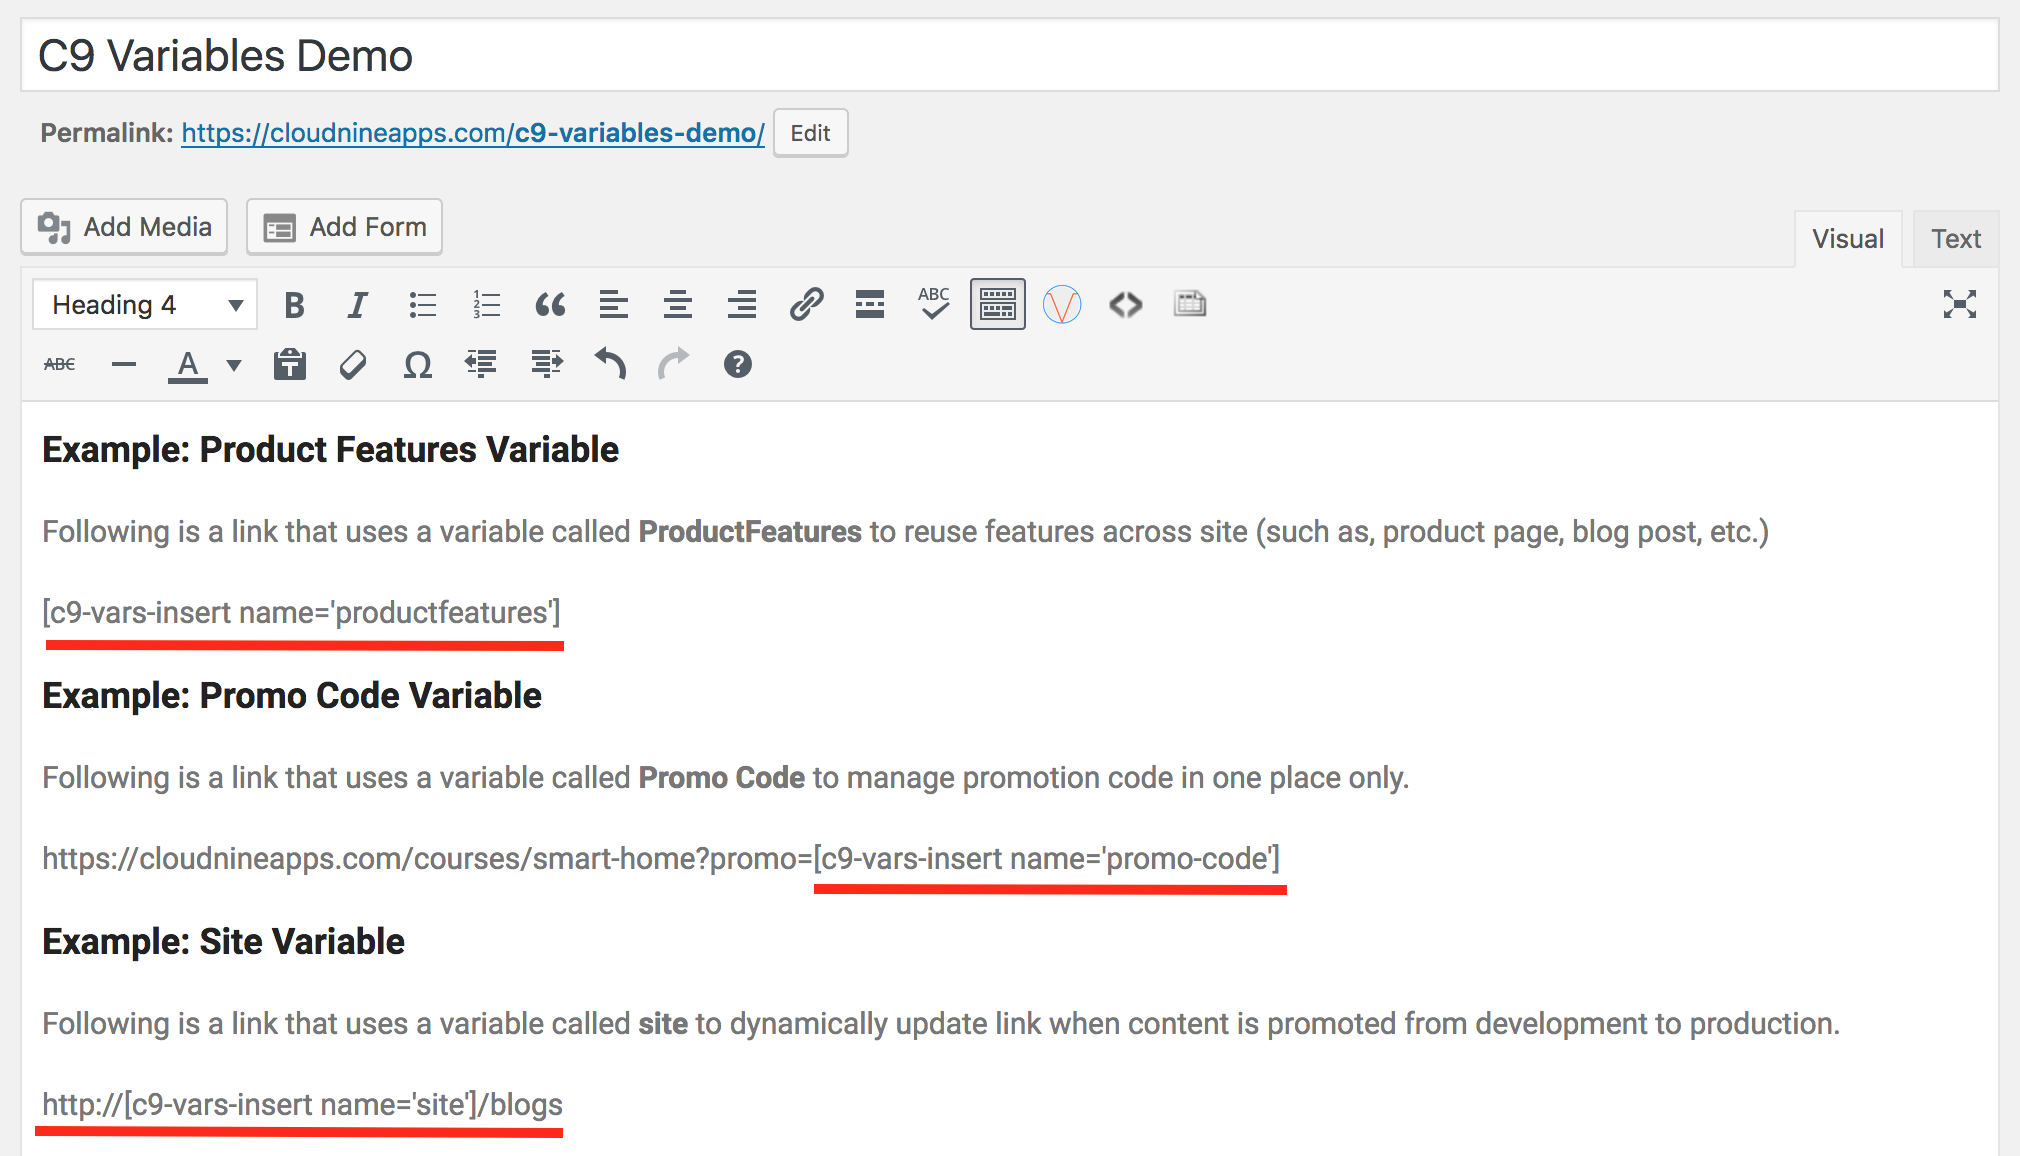Image resolution: width=2020 pixels, height=1156 pixels.
Task: Switch to the Visual editor tab
Action: (x=1847, y=239)
